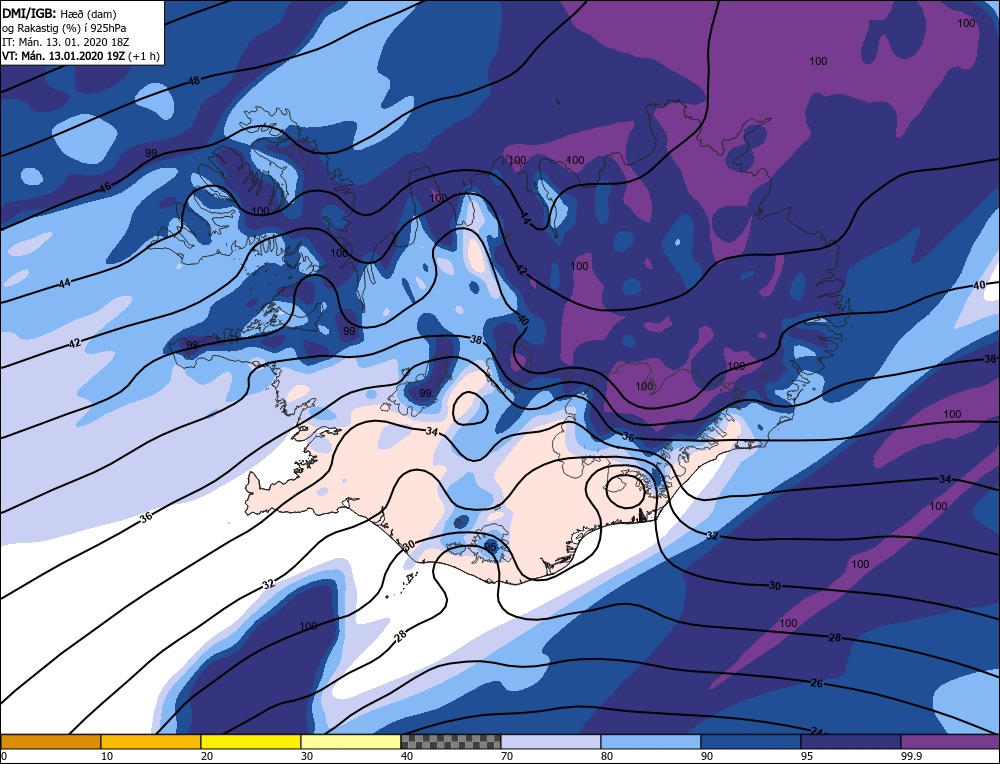
Task: Click the '80' legend scale value
Action: [607, 756]
